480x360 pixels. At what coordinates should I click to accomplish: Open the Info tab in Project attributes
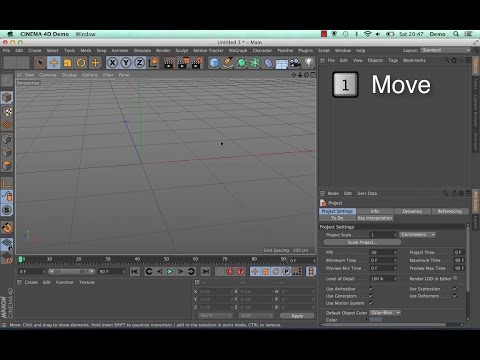pyautogui.click(x=375, y=211)
